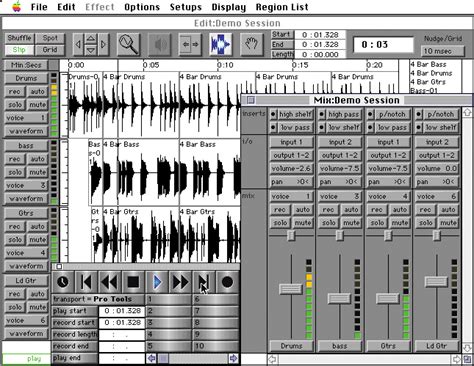The image size is (474, 366).
Task: Select the Zoomer magnifying glass tool
Action: click(x=128, y=44)
